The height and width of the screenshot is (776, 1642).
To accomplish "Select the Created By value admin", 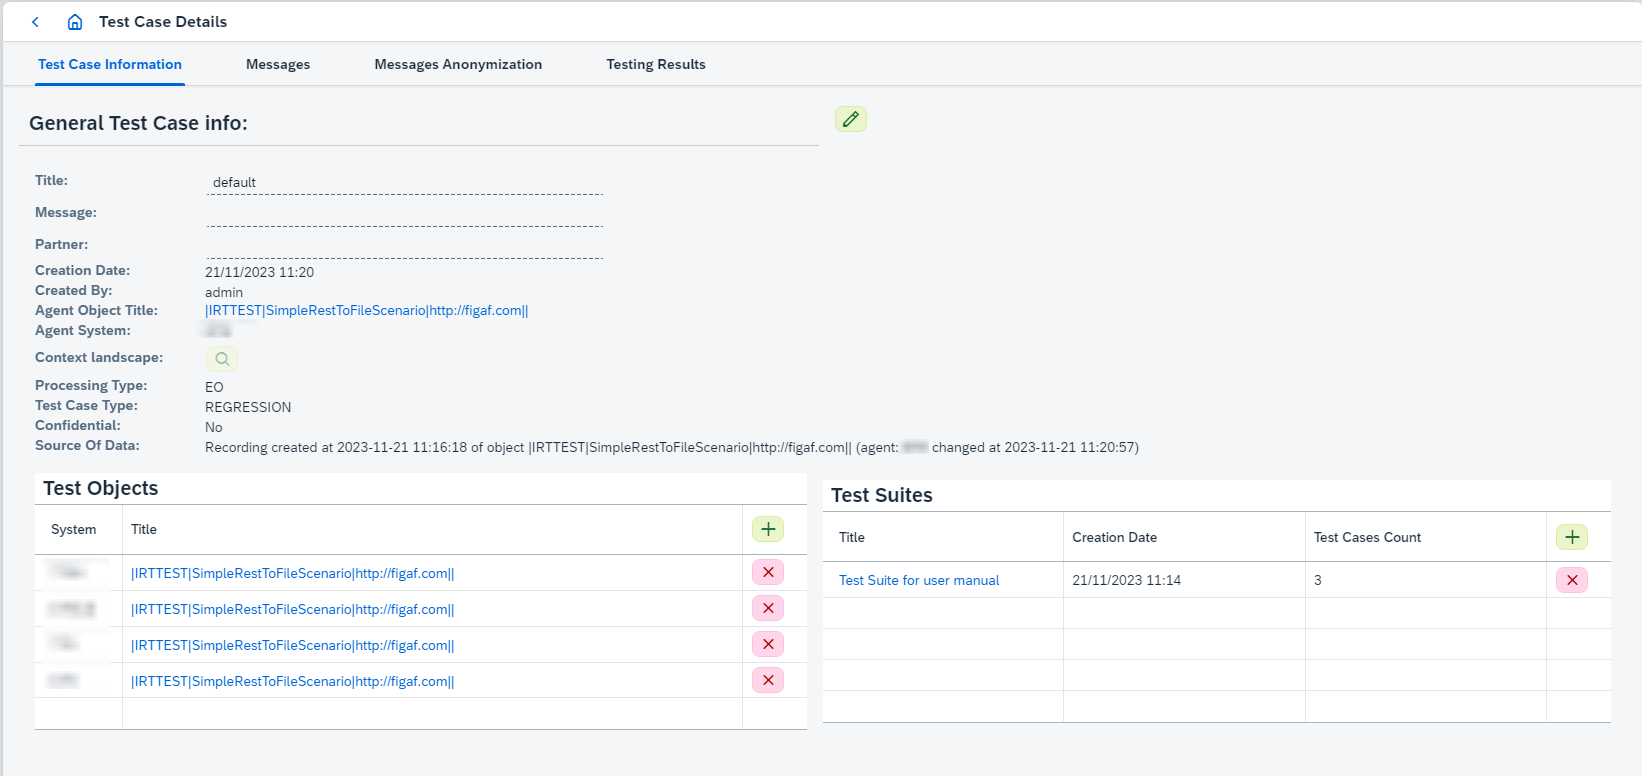I will (x=224, y=292).
